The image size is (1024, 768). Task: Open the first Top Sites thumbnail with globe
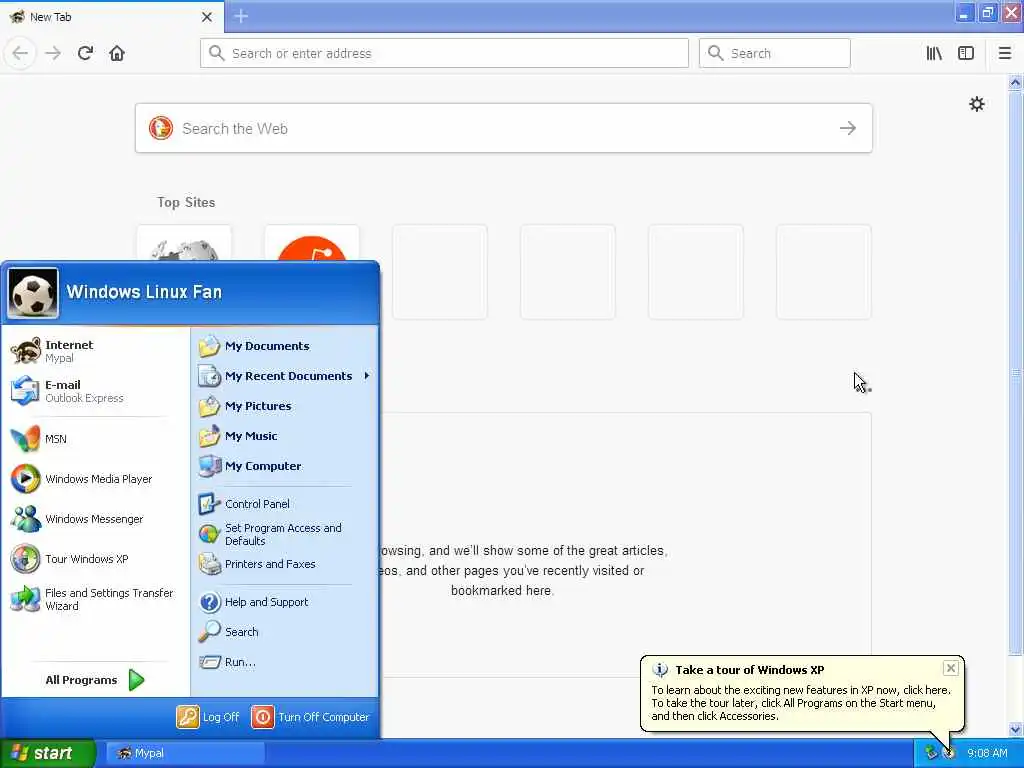click(x=184, y=244)
